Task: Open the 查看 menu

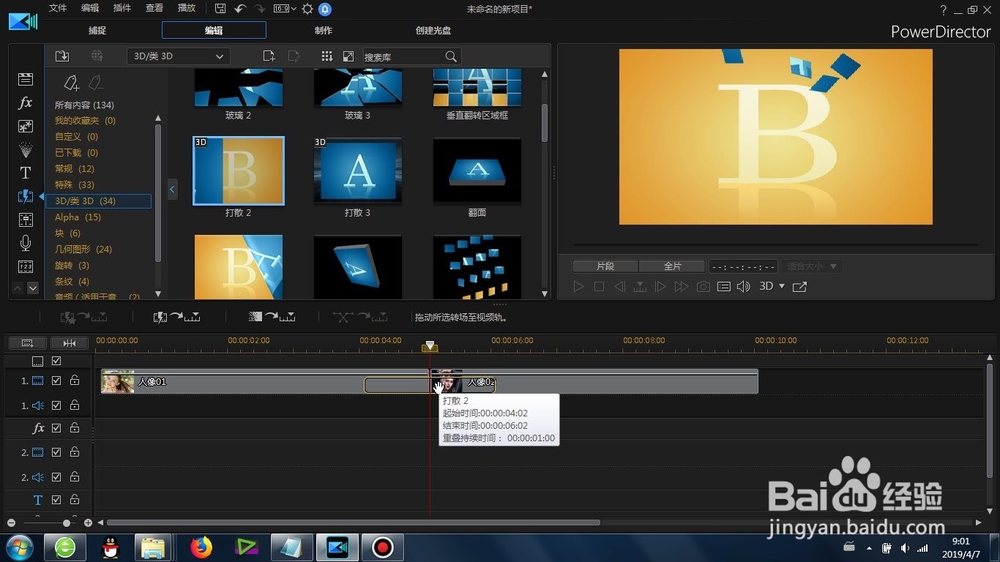Action: (154, 8)
